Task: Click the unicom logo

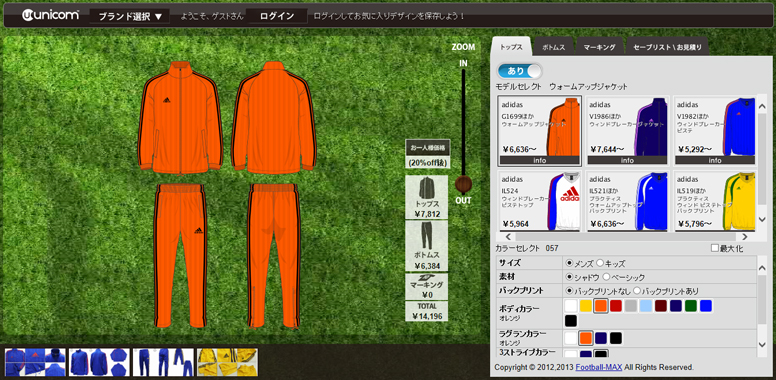Action: tap(50, 15)
